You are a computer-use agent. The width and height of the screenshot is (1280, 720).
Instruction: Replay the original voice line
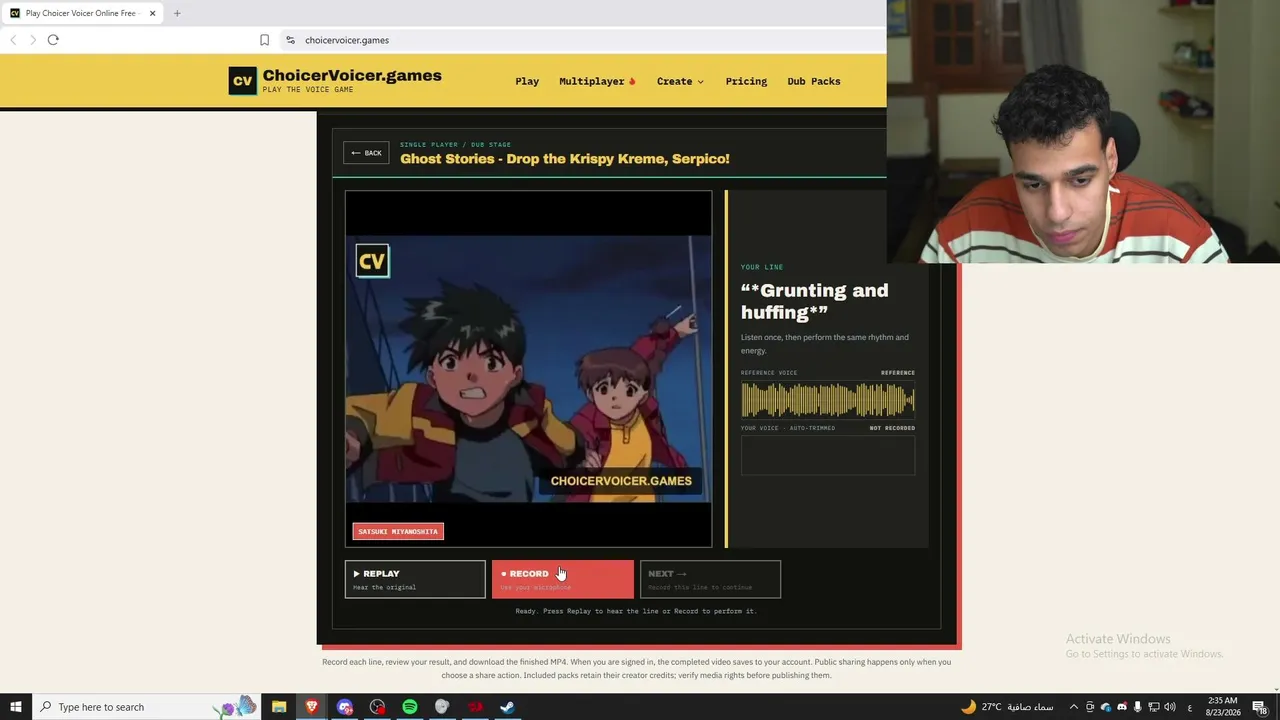(x=415, y=579)
